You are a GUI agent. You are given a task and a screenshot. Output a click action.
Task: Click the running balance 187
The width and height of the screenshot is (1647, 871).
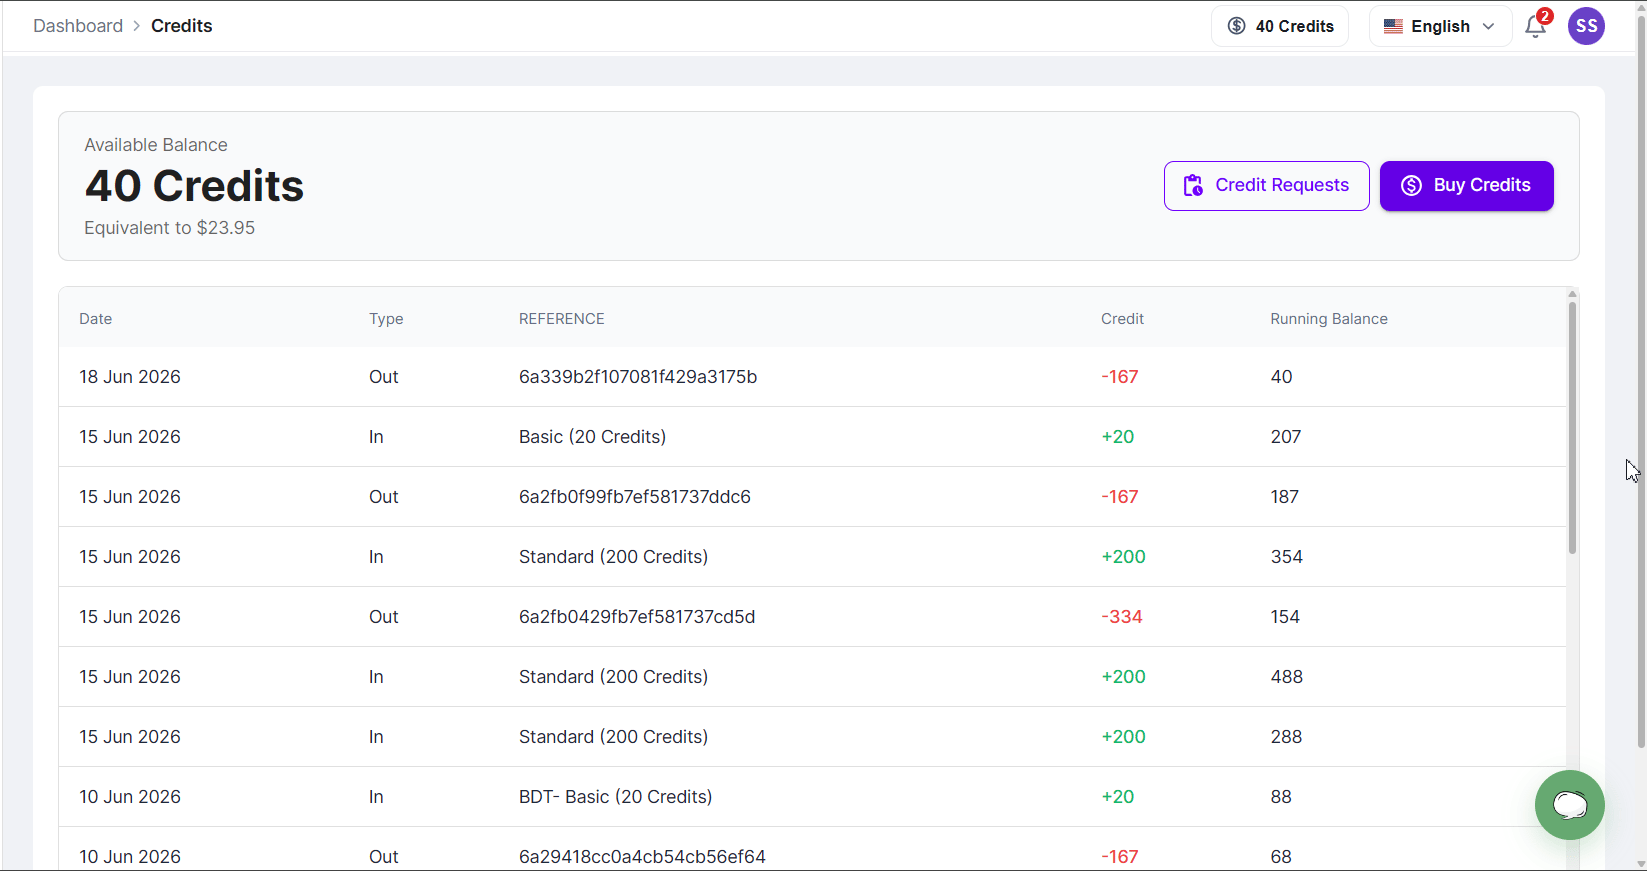pyautogui.click(x=1285, y=497)
